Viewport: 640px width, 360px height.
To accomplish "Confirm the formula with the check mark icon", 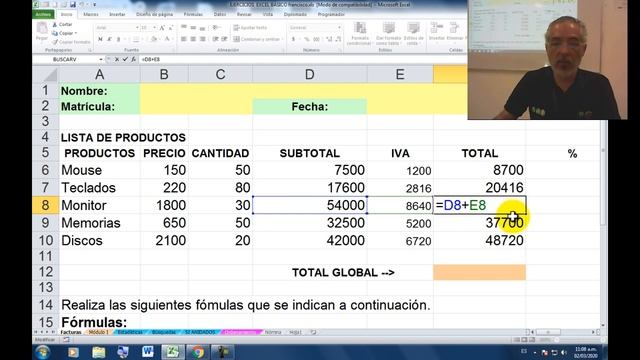I will click(x=125, y=59).
